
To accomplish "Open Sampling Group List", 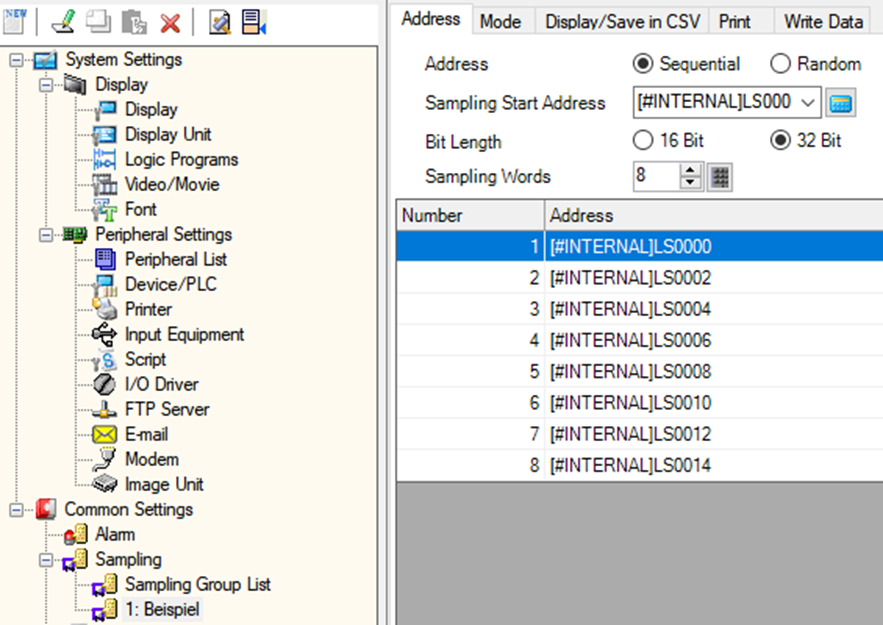I will [198, 584].
